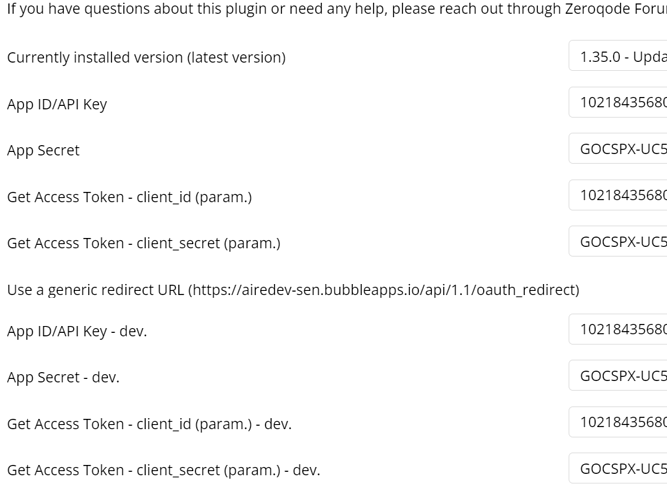Focus the App Secret input field
The width and height of the screenshot is (667, 500).
click(x=618, y=149)
